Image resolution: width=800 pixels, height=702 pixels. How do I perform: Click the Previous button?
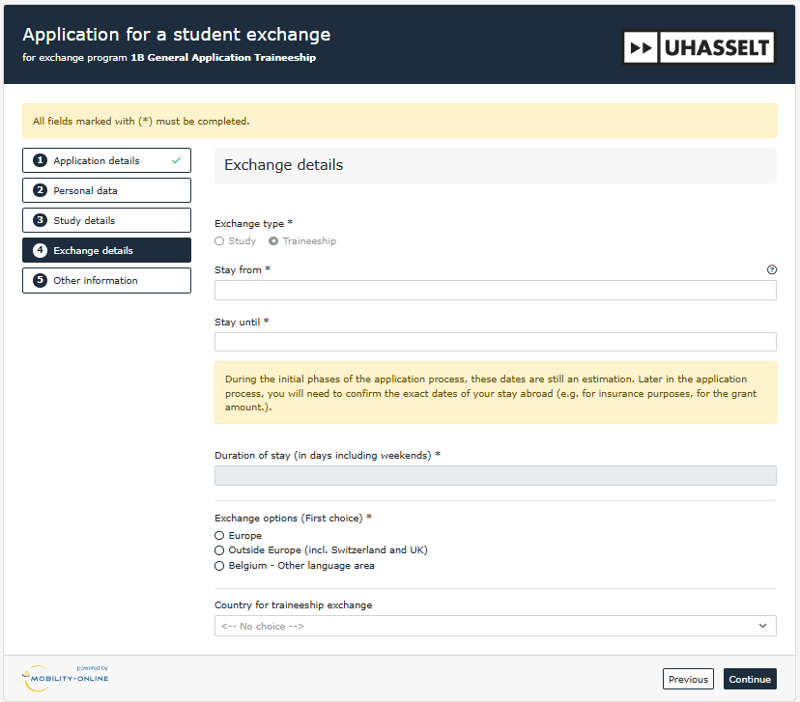[x=688, y=679]
